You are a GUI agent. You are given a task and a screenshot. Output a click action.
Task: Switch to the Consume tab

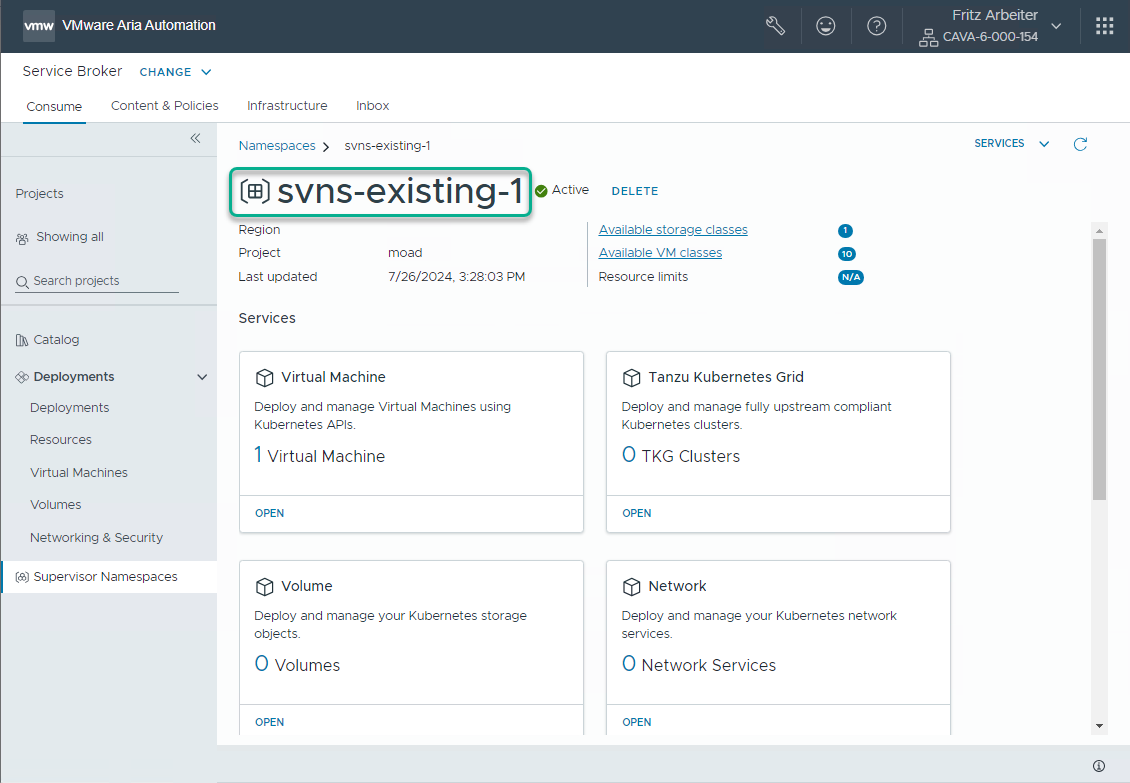click(x=54, y=106)
